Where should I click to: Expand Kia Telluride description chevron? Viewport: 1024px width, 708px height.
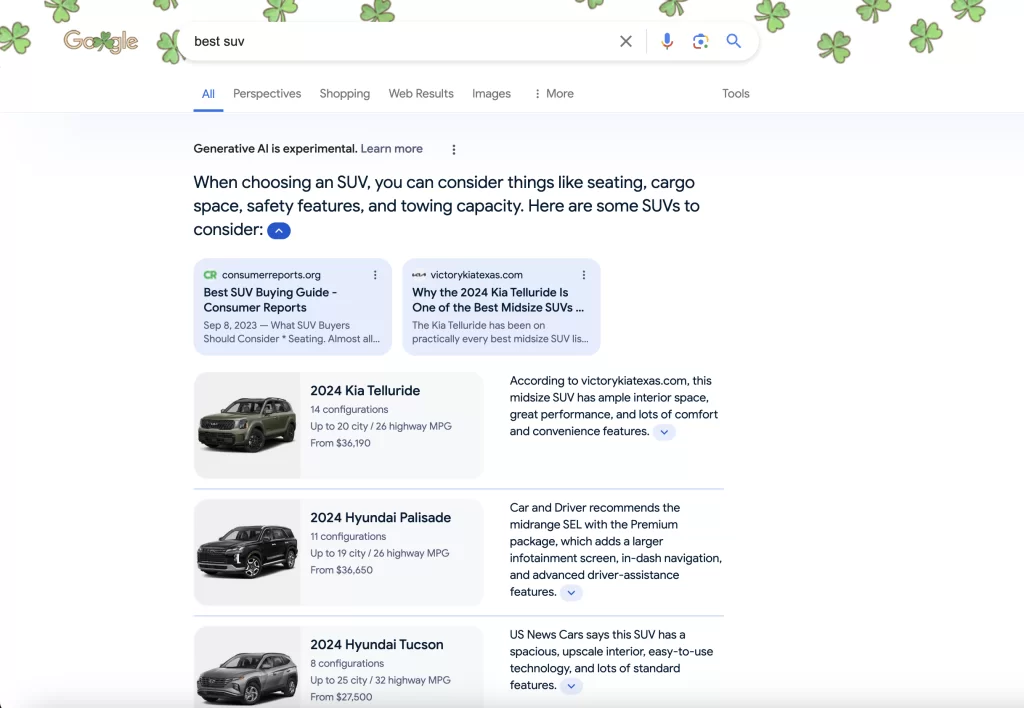tap(664, 432)
